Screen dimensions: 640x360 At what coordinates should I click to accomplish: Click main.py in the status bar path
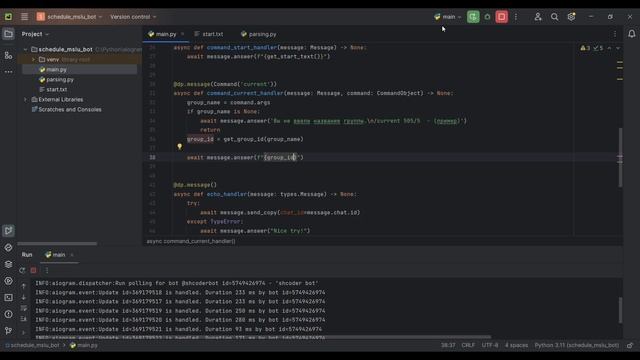coord(84,345)
